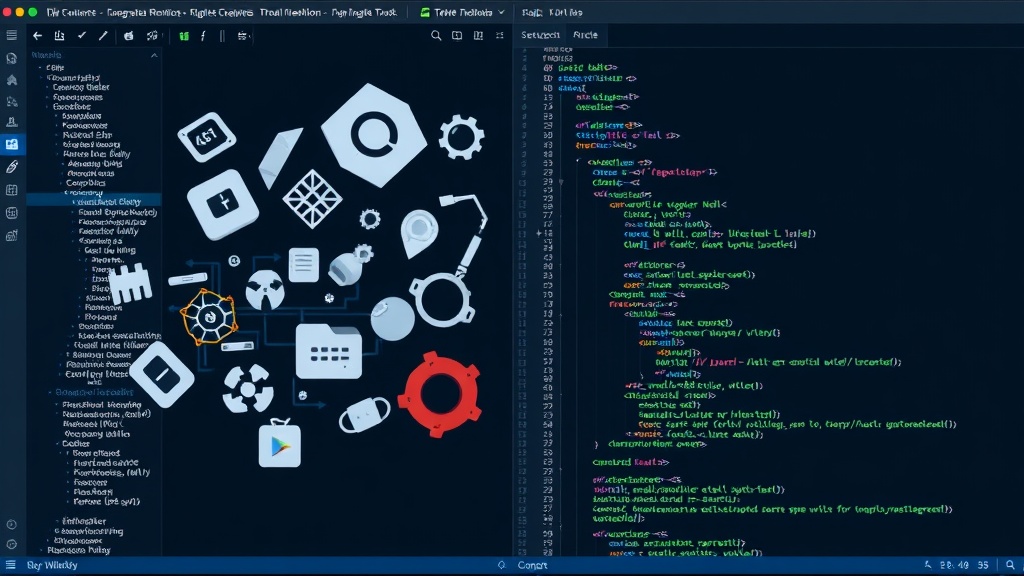The width and height of the screenshot is (1024, 576).
Task: Open the home icon in left sidebar
Action: [12, 80]
